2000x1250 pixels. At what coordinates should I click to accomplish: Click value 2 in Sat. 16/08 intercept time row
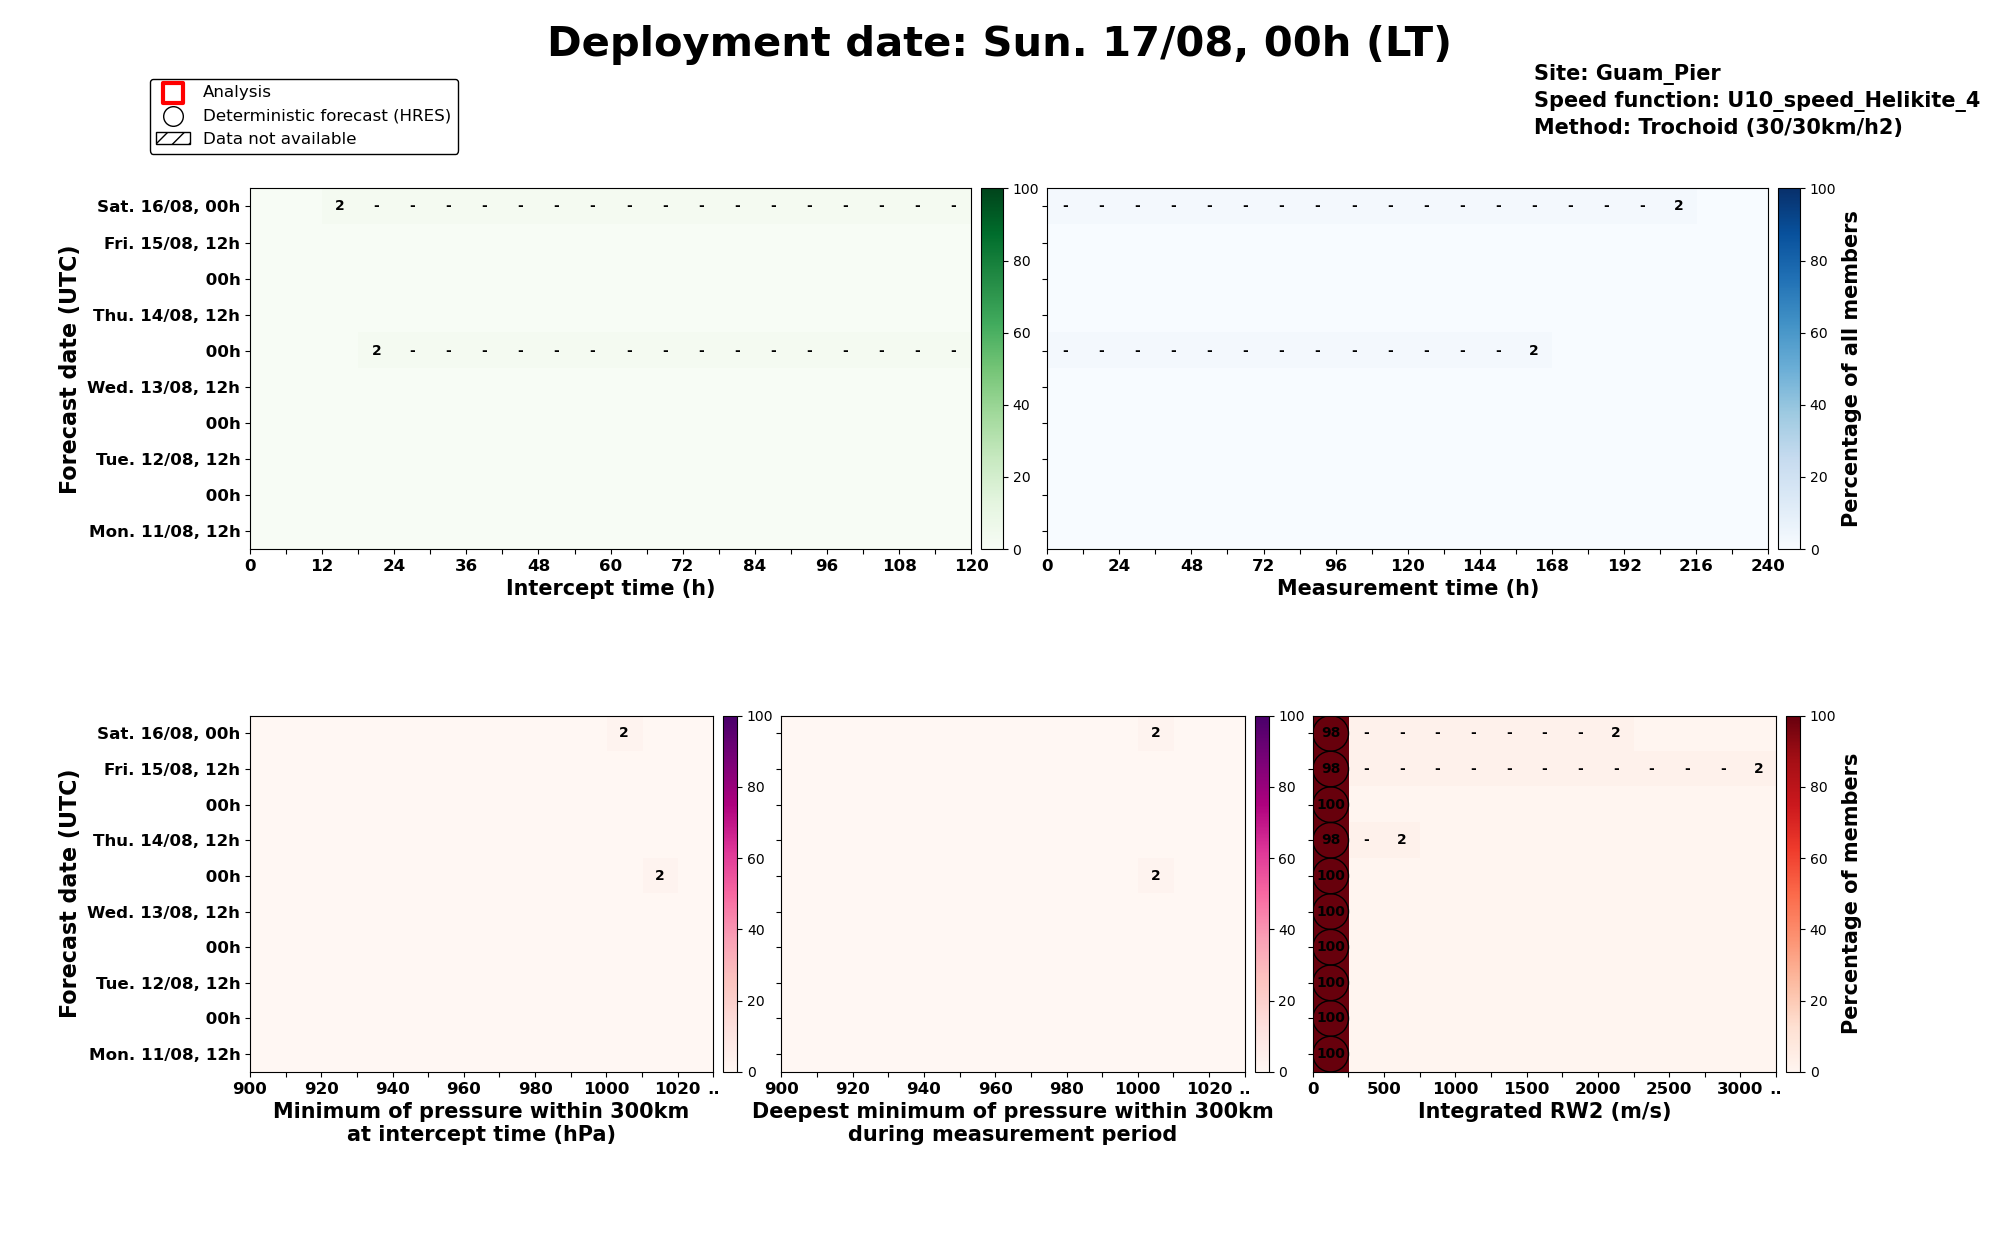tap(340, 206)
